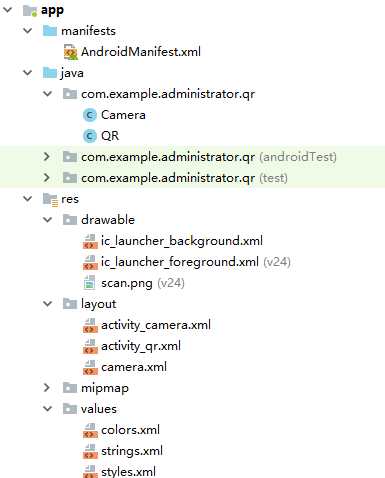
Task: Click the Camera class icon
Action: 90,115
